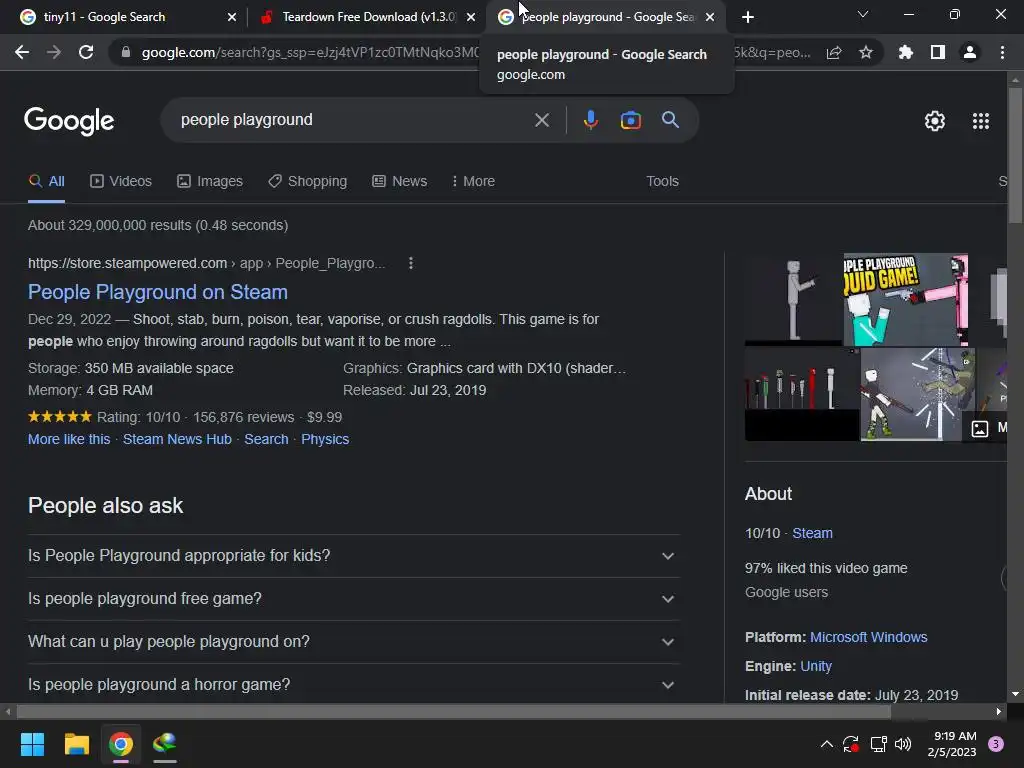Open the Chrome three-dot menu
Screen dimensions: 1024x768
[x=1002, y=52]
